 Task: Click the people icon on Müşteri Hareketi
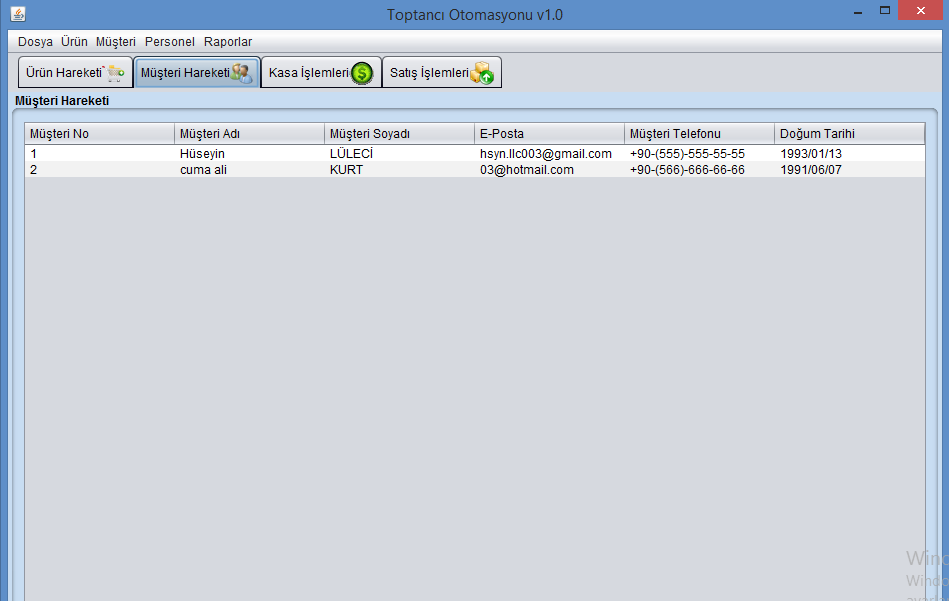click(x=241, y=73)
